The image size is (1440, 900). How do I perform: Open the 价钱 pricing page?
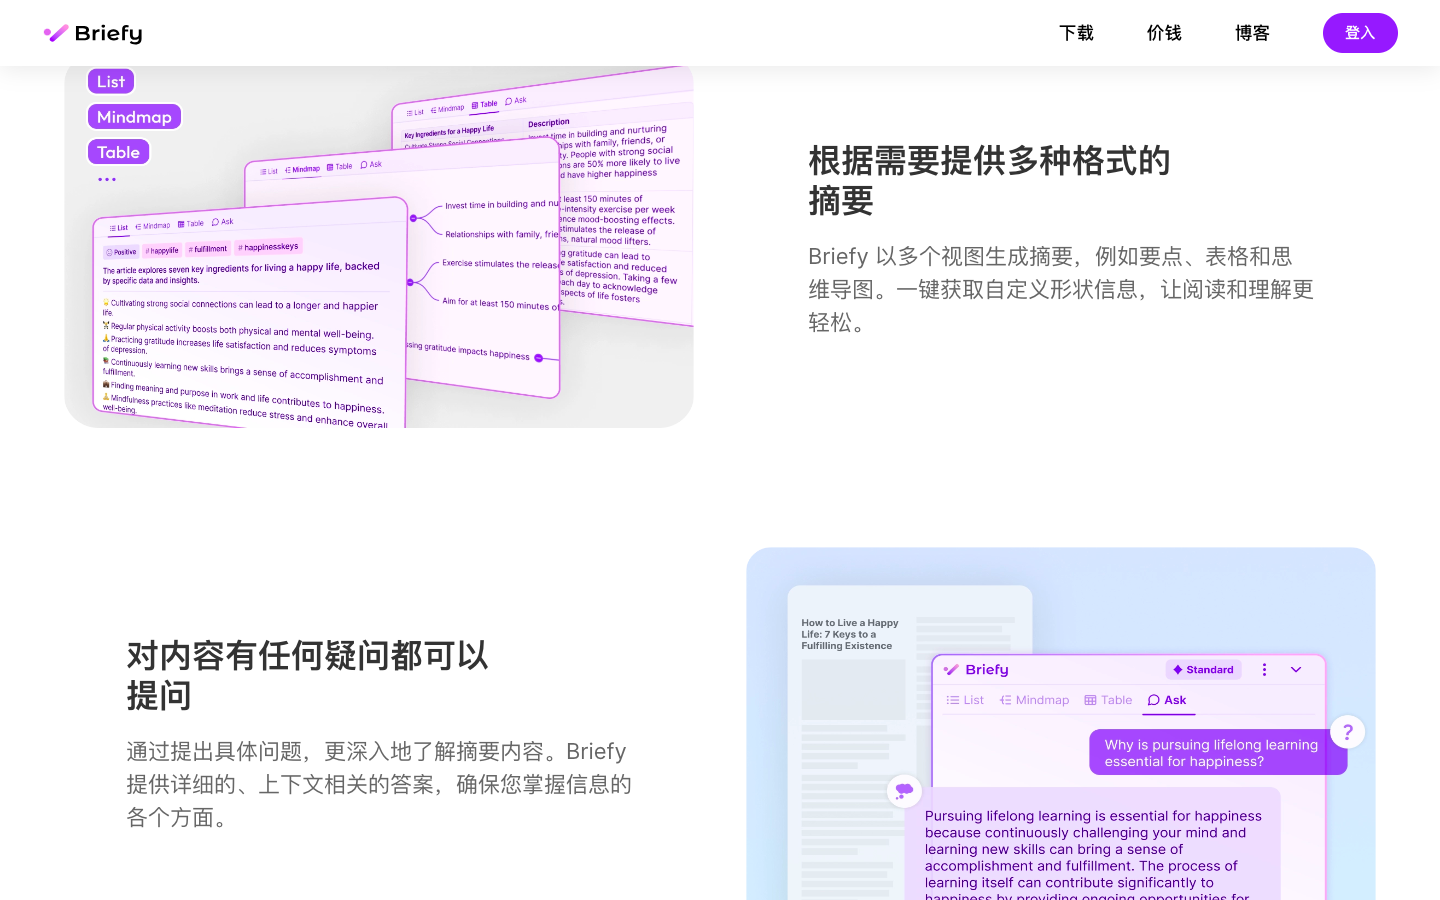pyautogui.click(x=1164, y=33)
